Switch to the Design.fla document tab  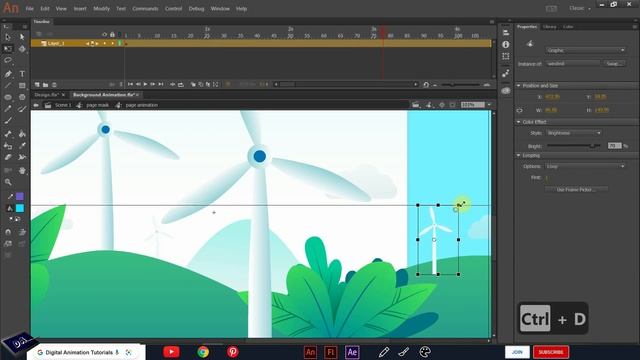point(47,95)
